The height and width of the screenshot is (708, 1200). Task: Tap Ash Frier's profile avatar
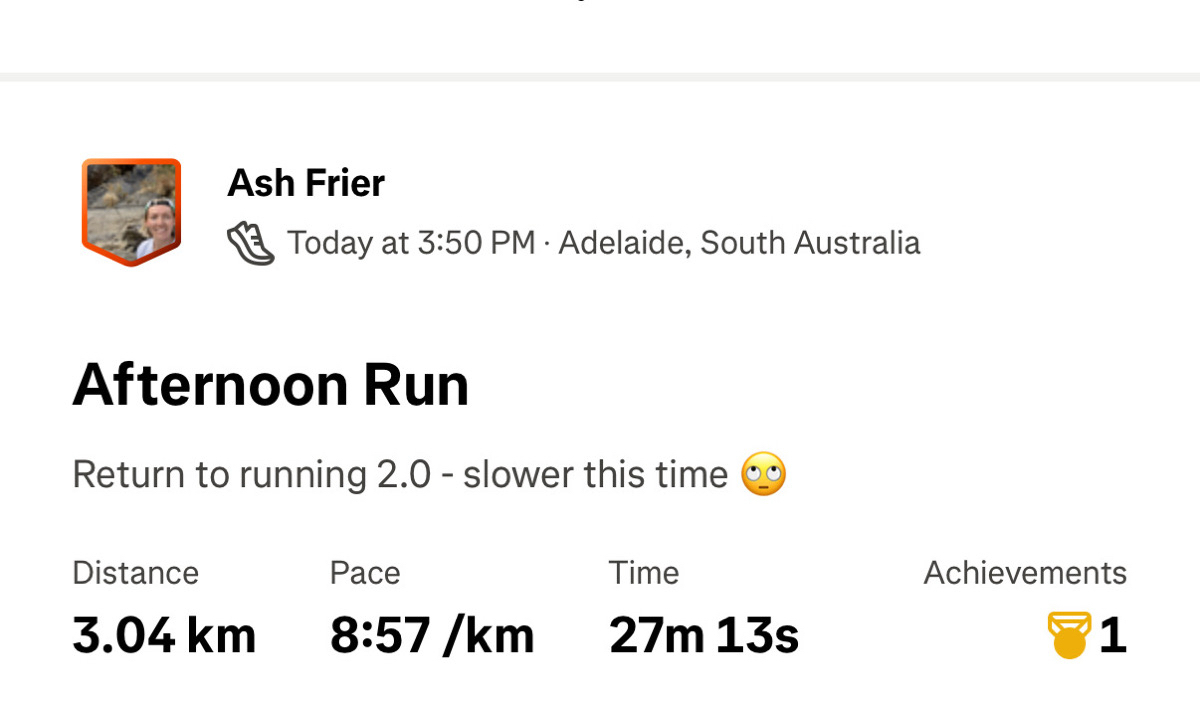[x=132, y=208]
